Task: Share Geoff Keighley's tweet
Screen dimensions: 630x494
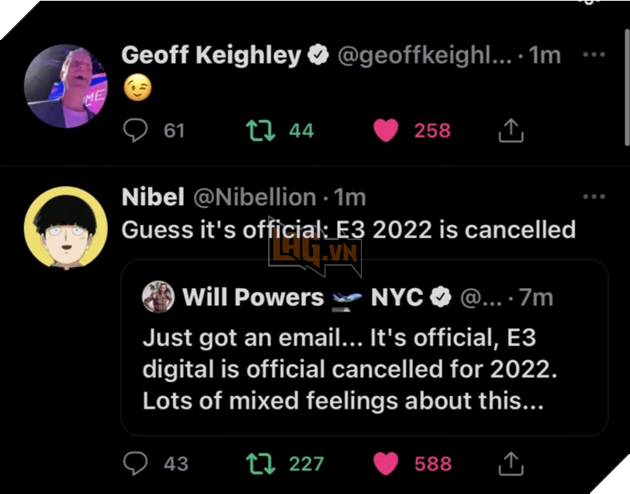Action: 510,130
